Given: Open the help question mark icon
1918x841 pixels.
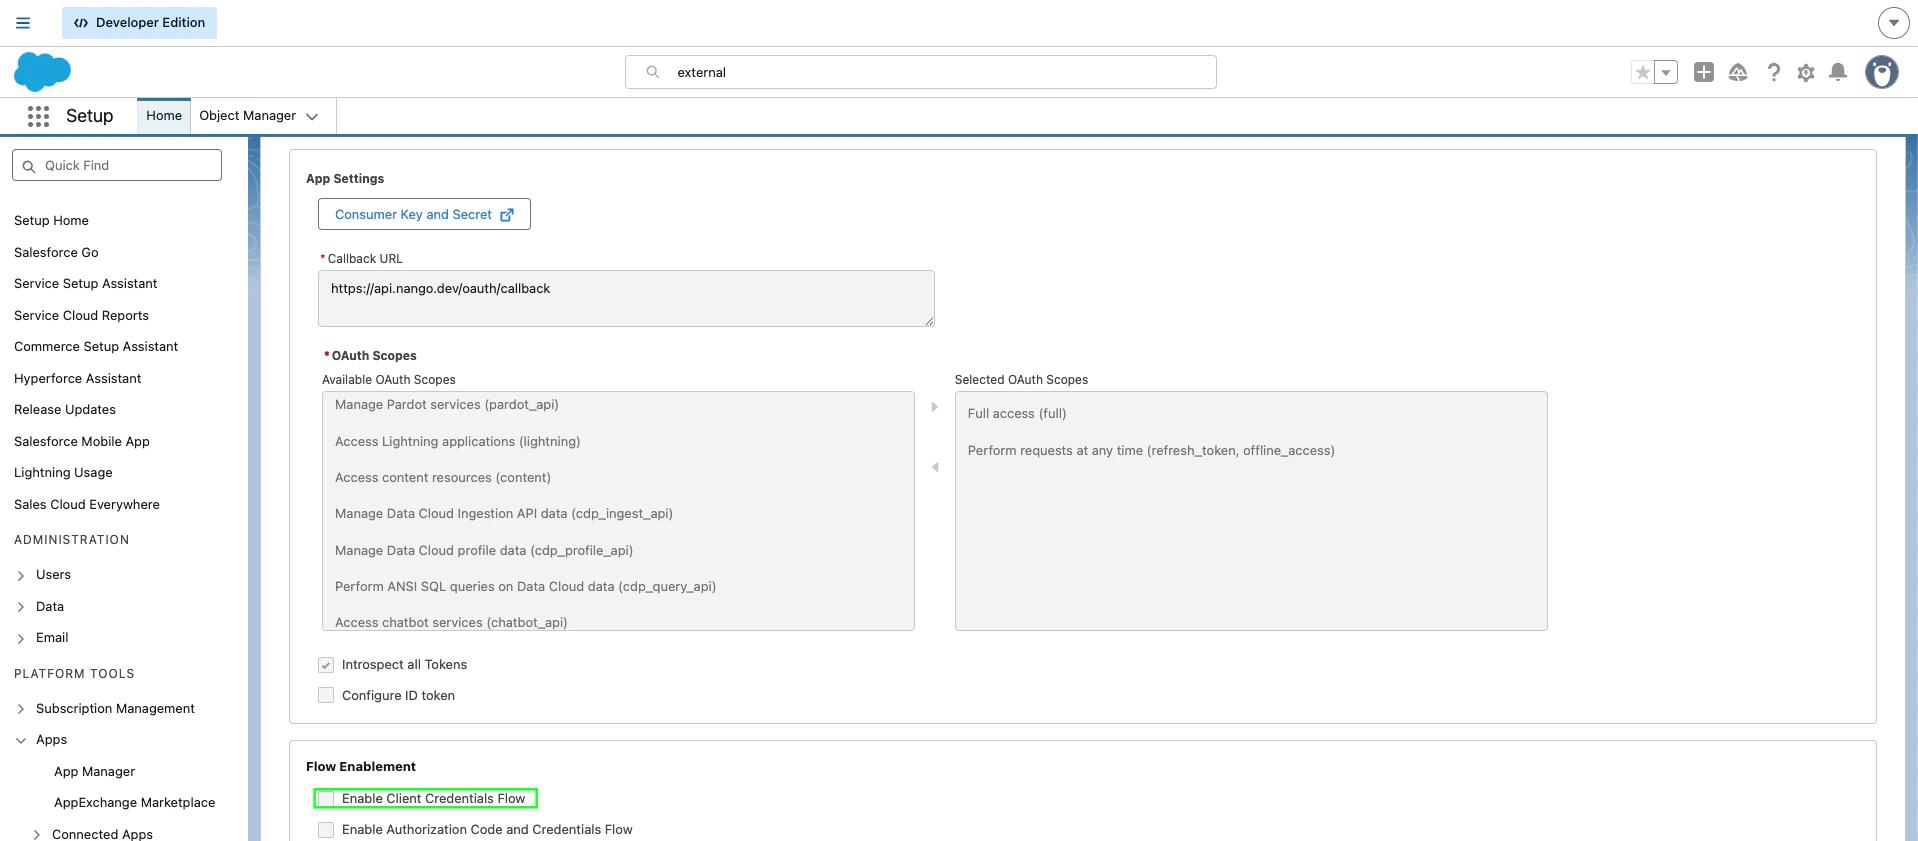Looking at the screenshot, I should [x=1773, y=72].
